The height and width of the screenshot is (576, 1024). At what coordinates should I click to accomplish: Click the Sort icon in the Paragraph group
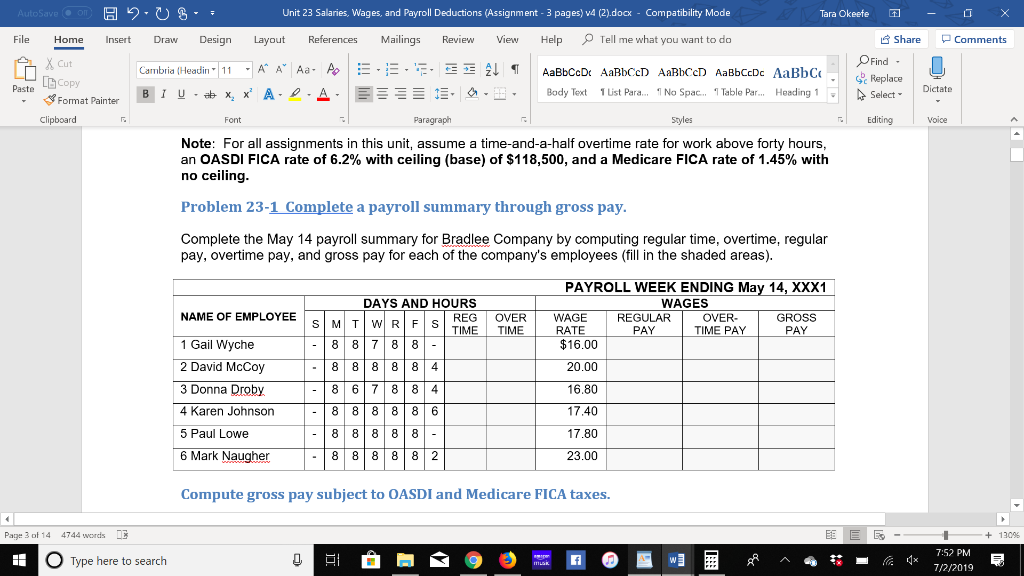point(492,70)
